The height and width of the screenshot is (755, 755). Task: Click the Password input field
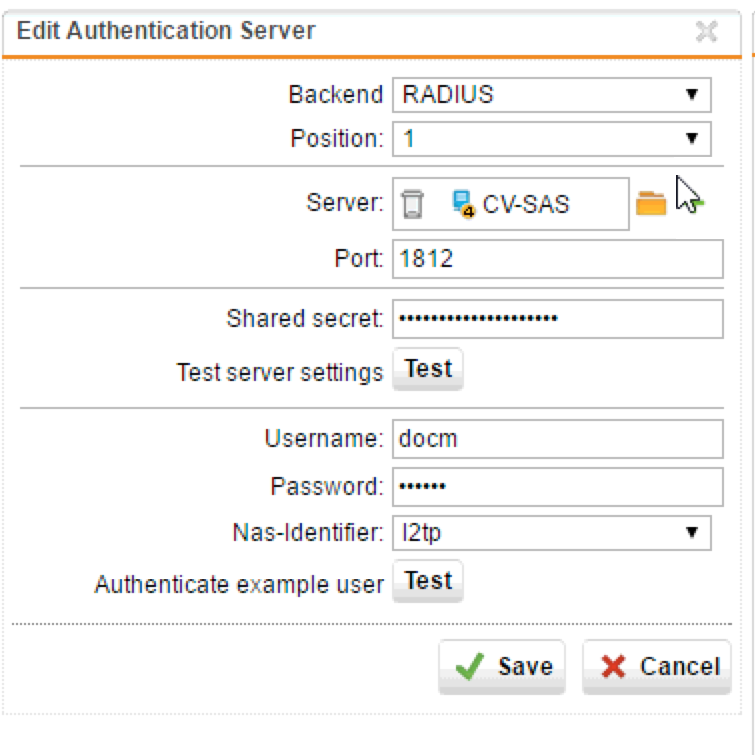558,487
